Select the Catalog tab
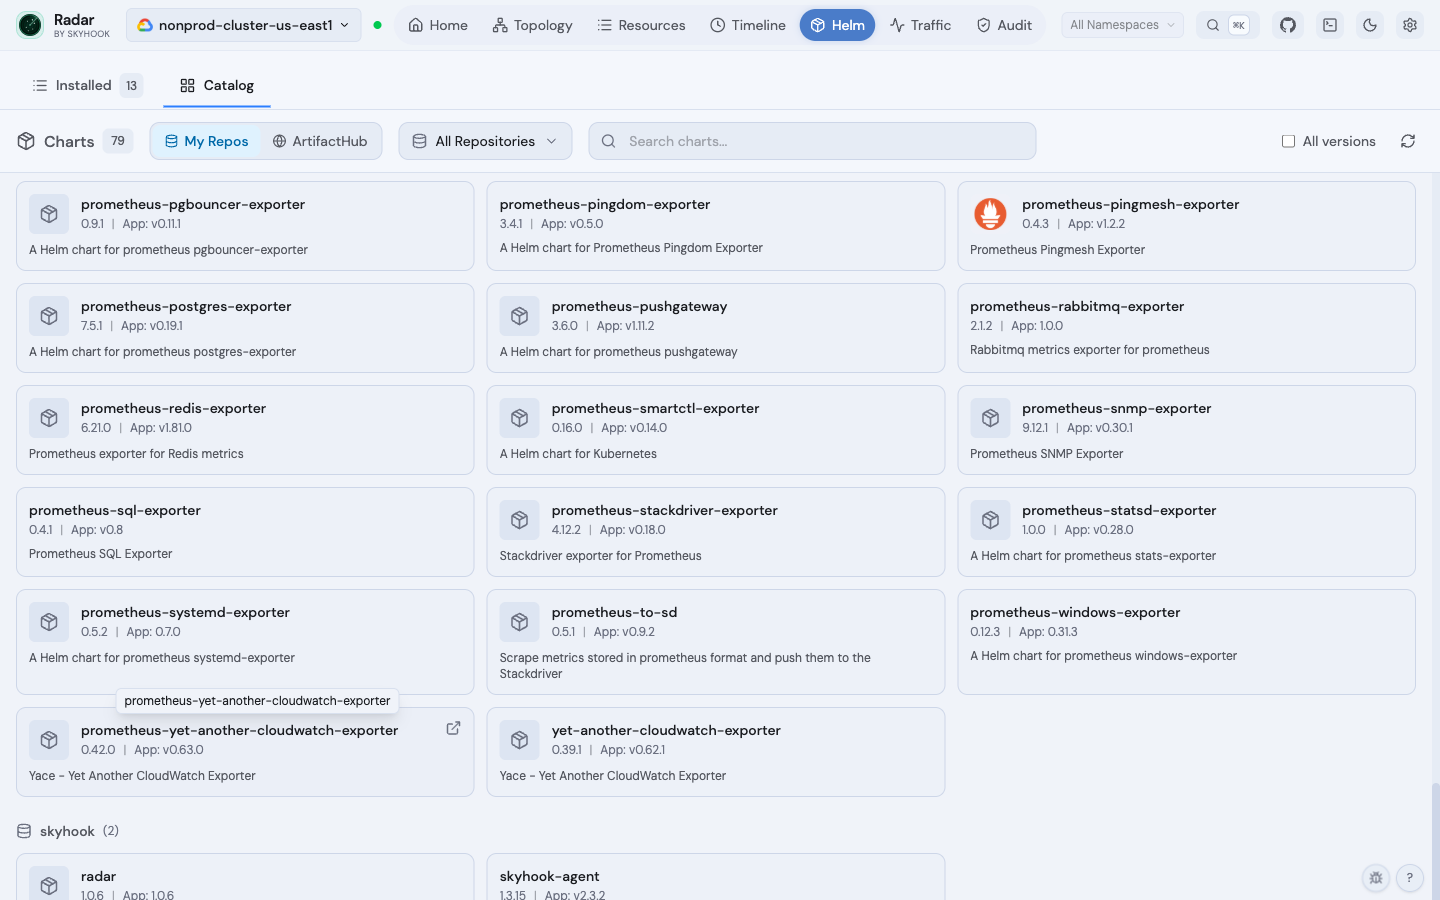Viewport: 1440px width, 900px height. click(x=217, y=85)
